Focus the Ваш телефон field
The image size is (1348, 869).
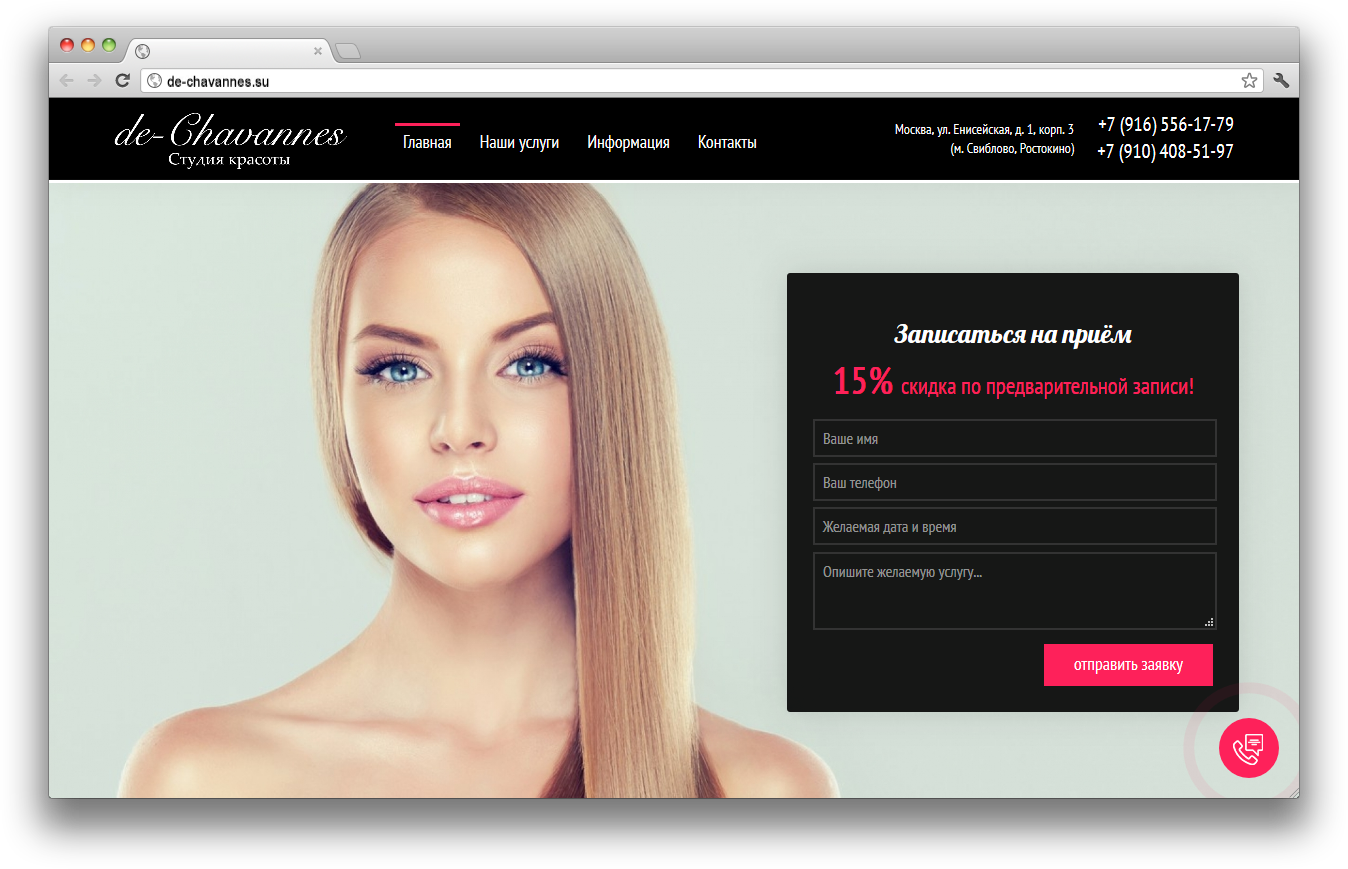click(x=1014, y=483)
